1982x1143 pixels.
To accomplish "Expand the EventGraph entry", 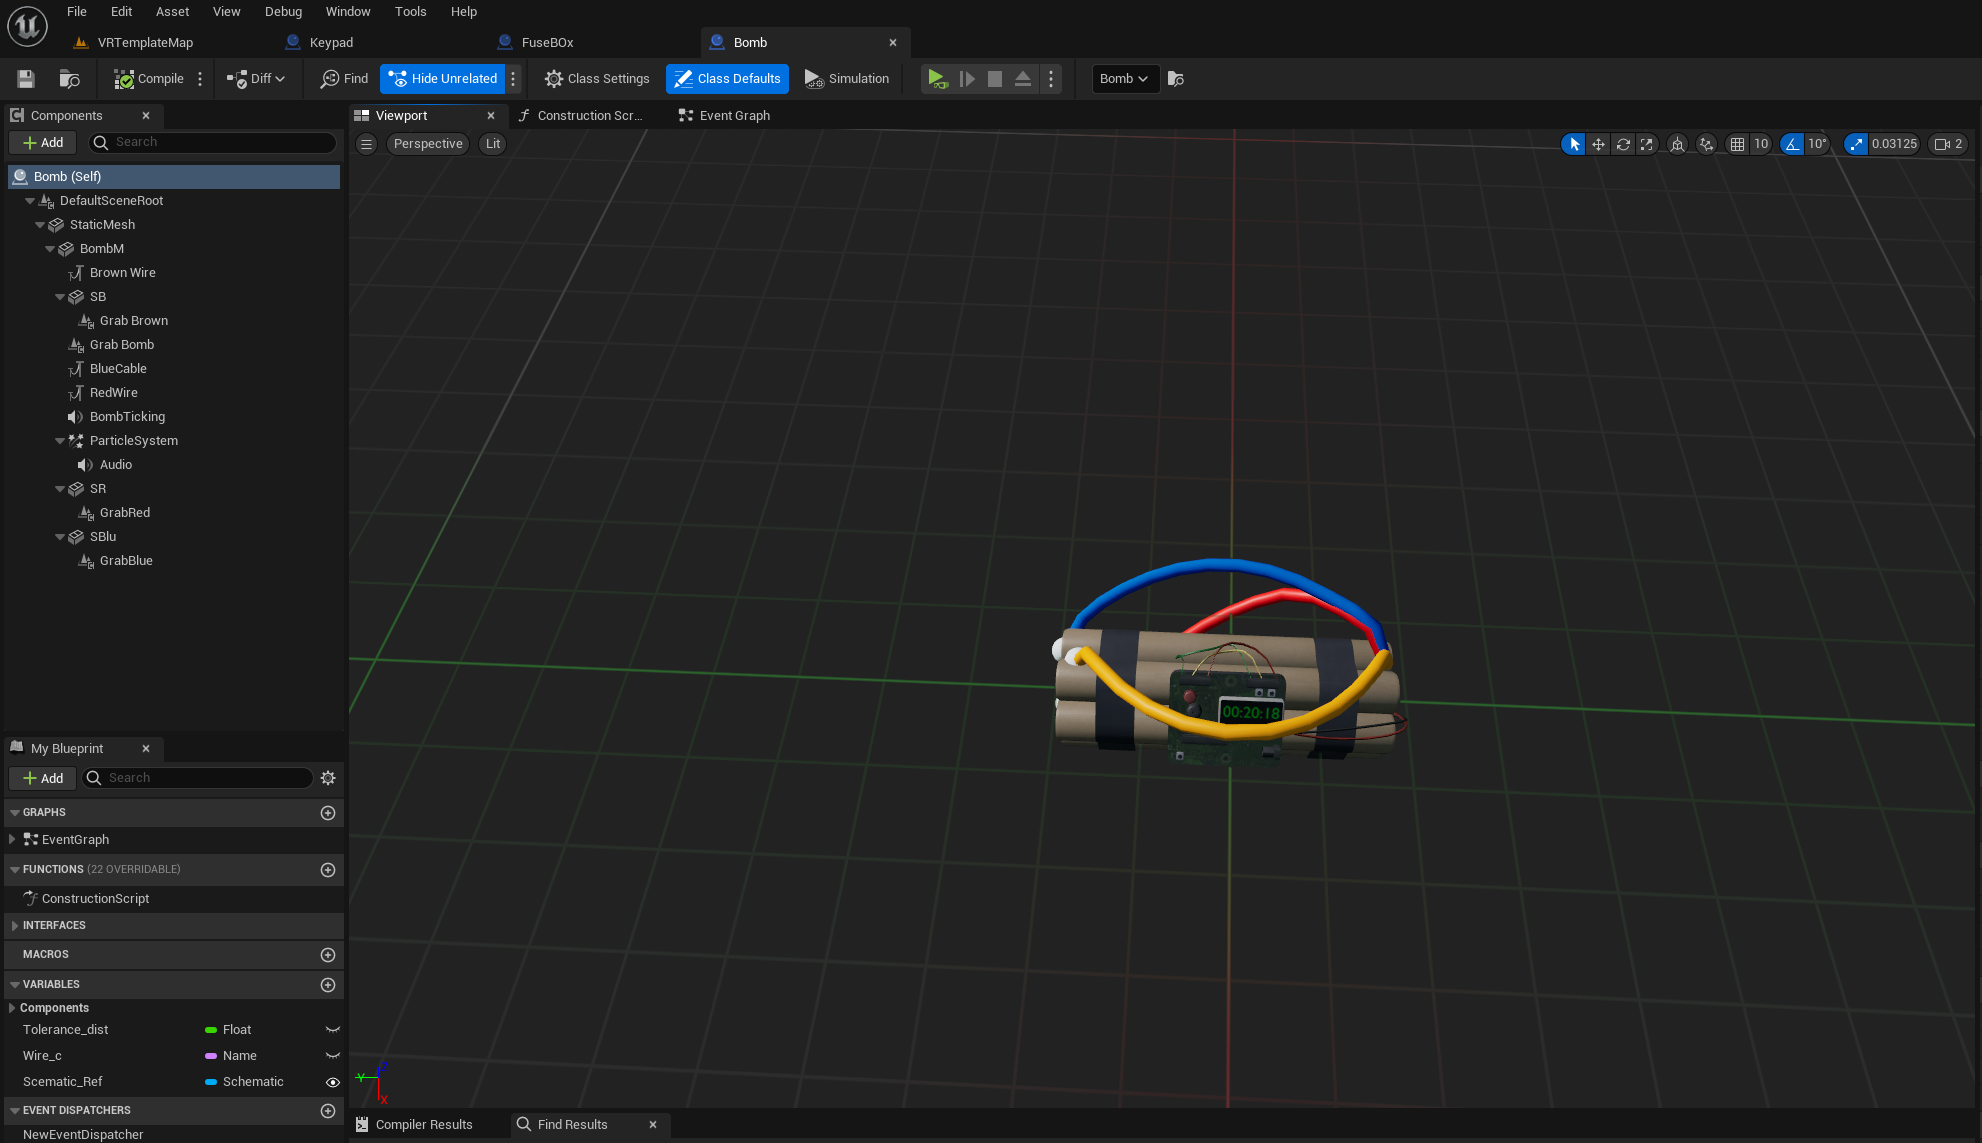I will [x=12, y=840].
